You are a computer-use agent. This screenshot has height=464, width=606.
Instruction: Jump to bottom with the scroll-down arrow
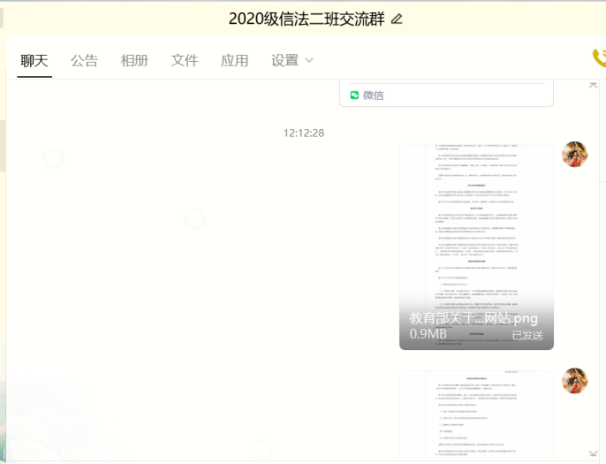(x=592, y=453)
